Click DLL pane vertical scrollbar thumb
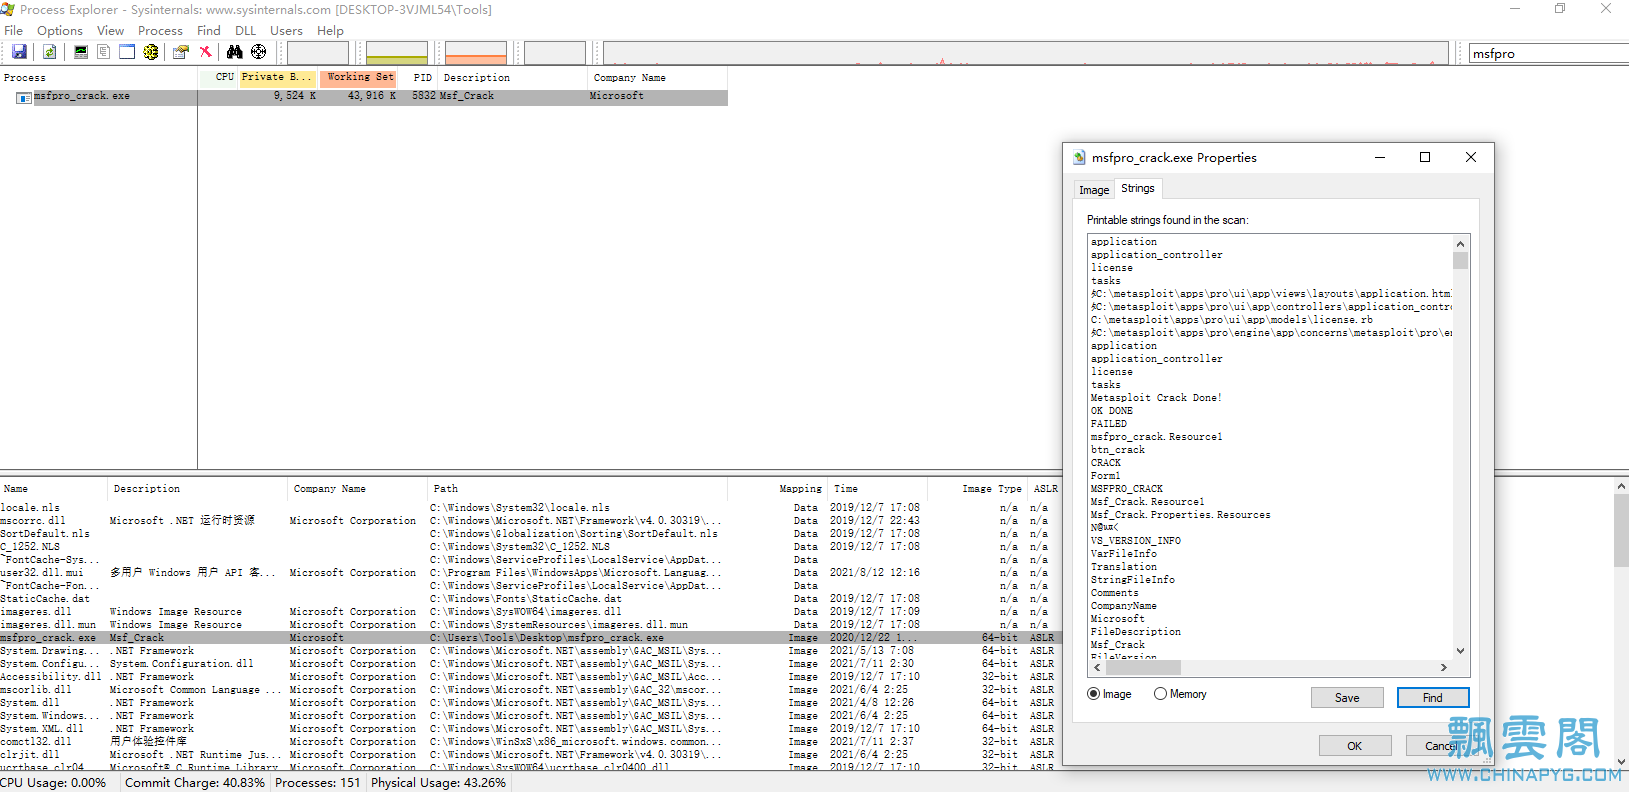 click(x=1621, y=531)
